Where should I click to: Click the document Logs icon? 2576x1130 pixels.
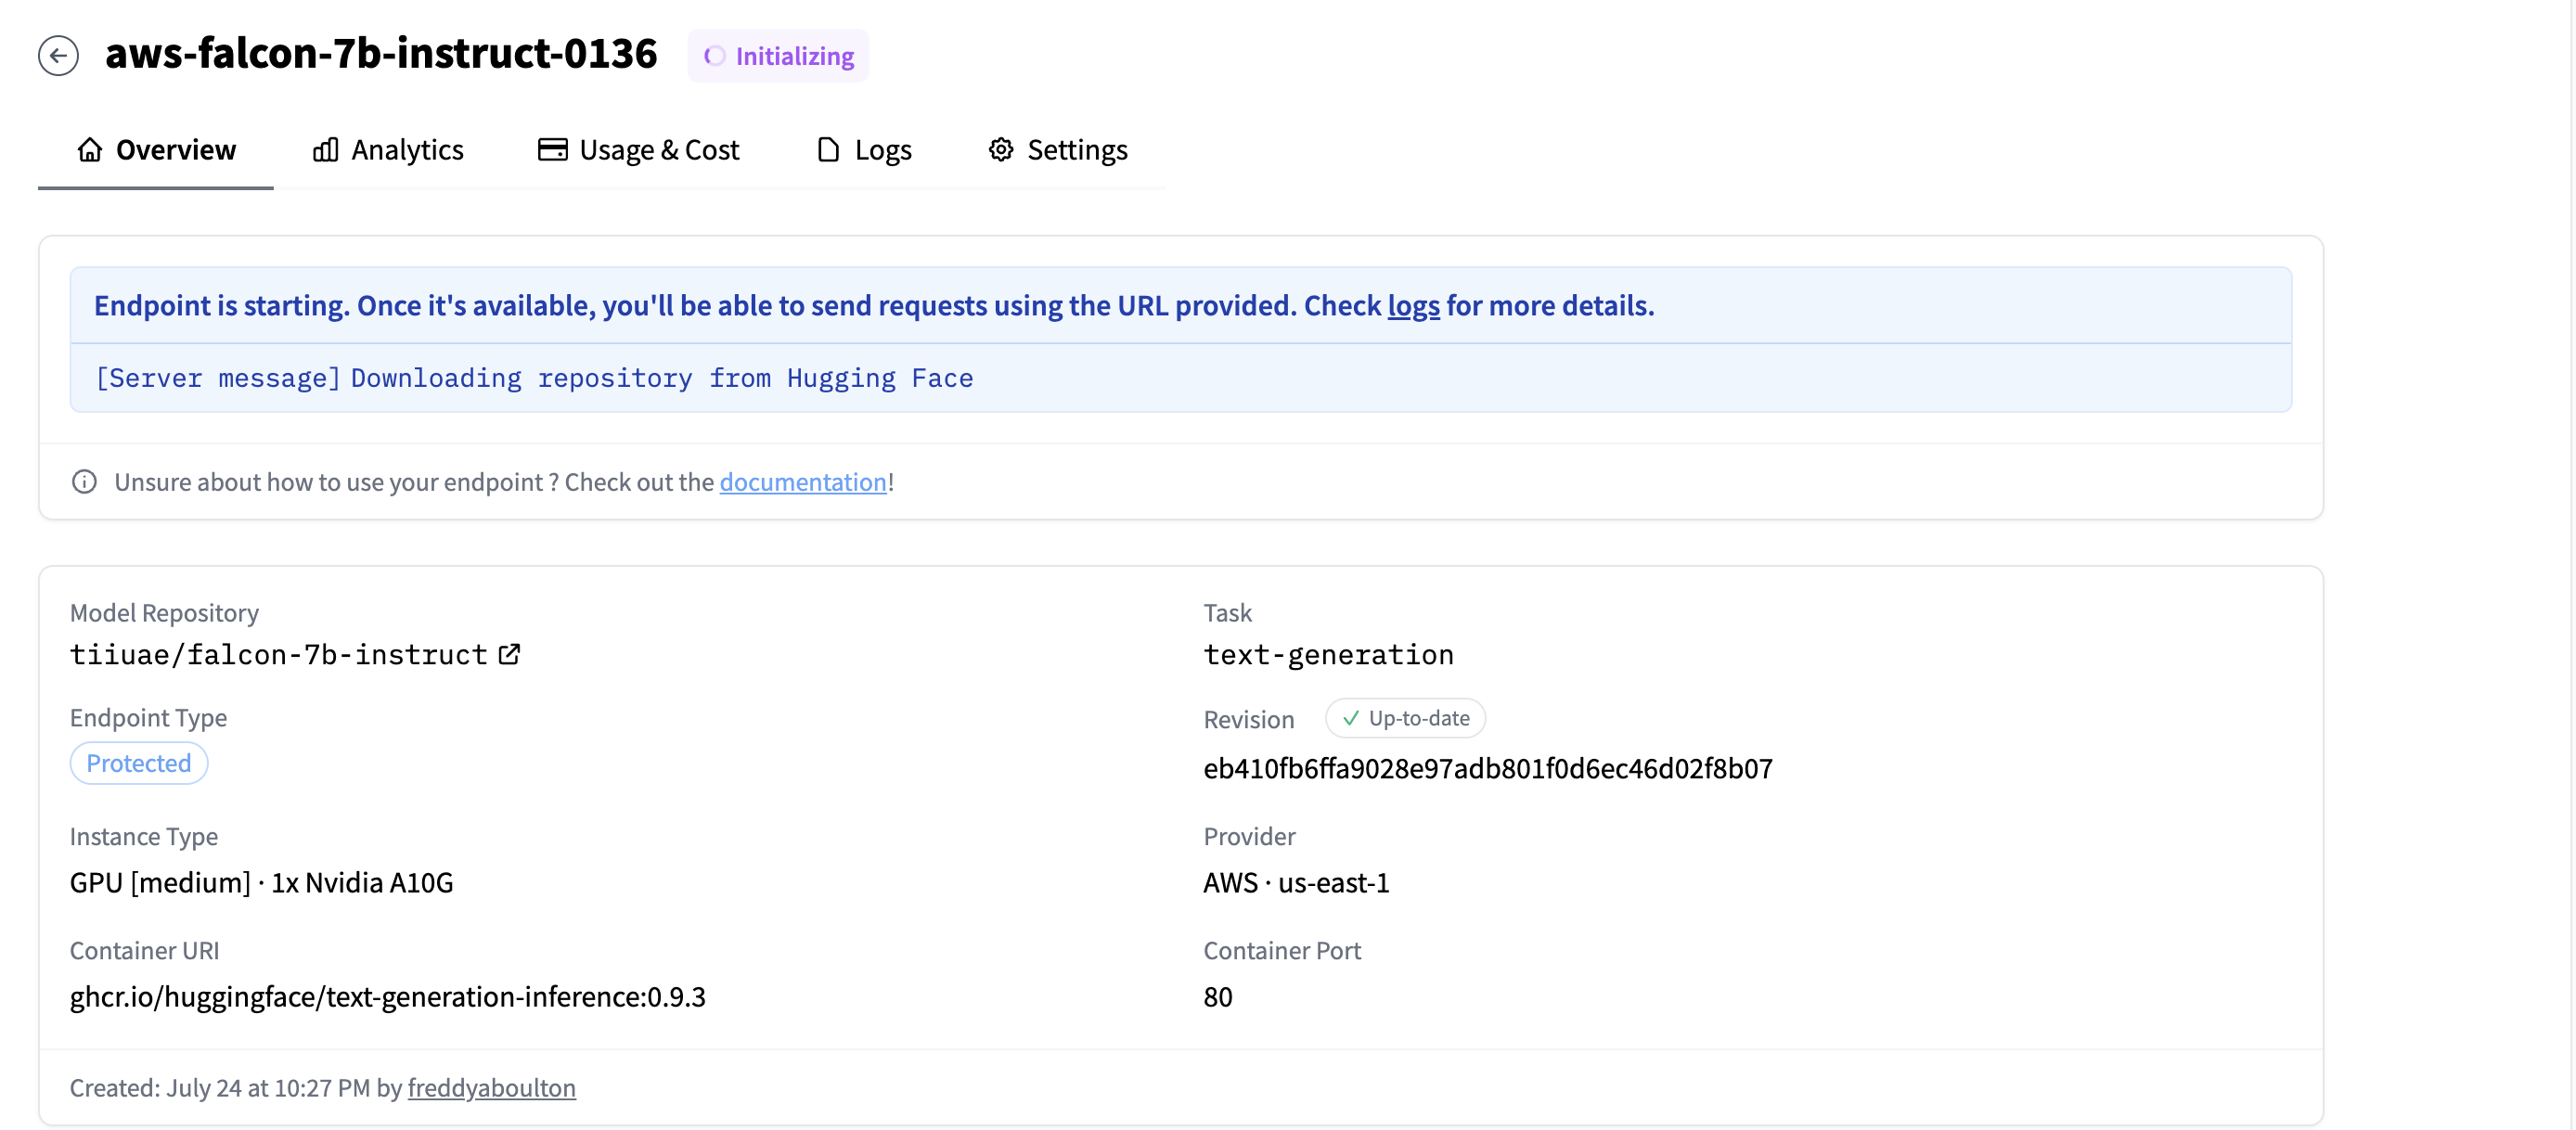point(828,150)
